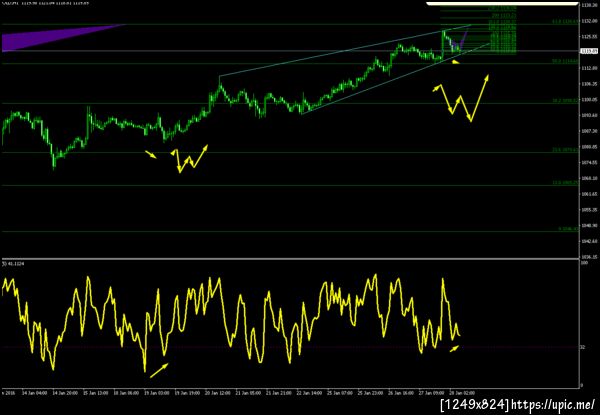This screenshot has width=600, height=415.
Task: Click the 100 level label on oscillator scale
Action: click(x=584, y=263)
